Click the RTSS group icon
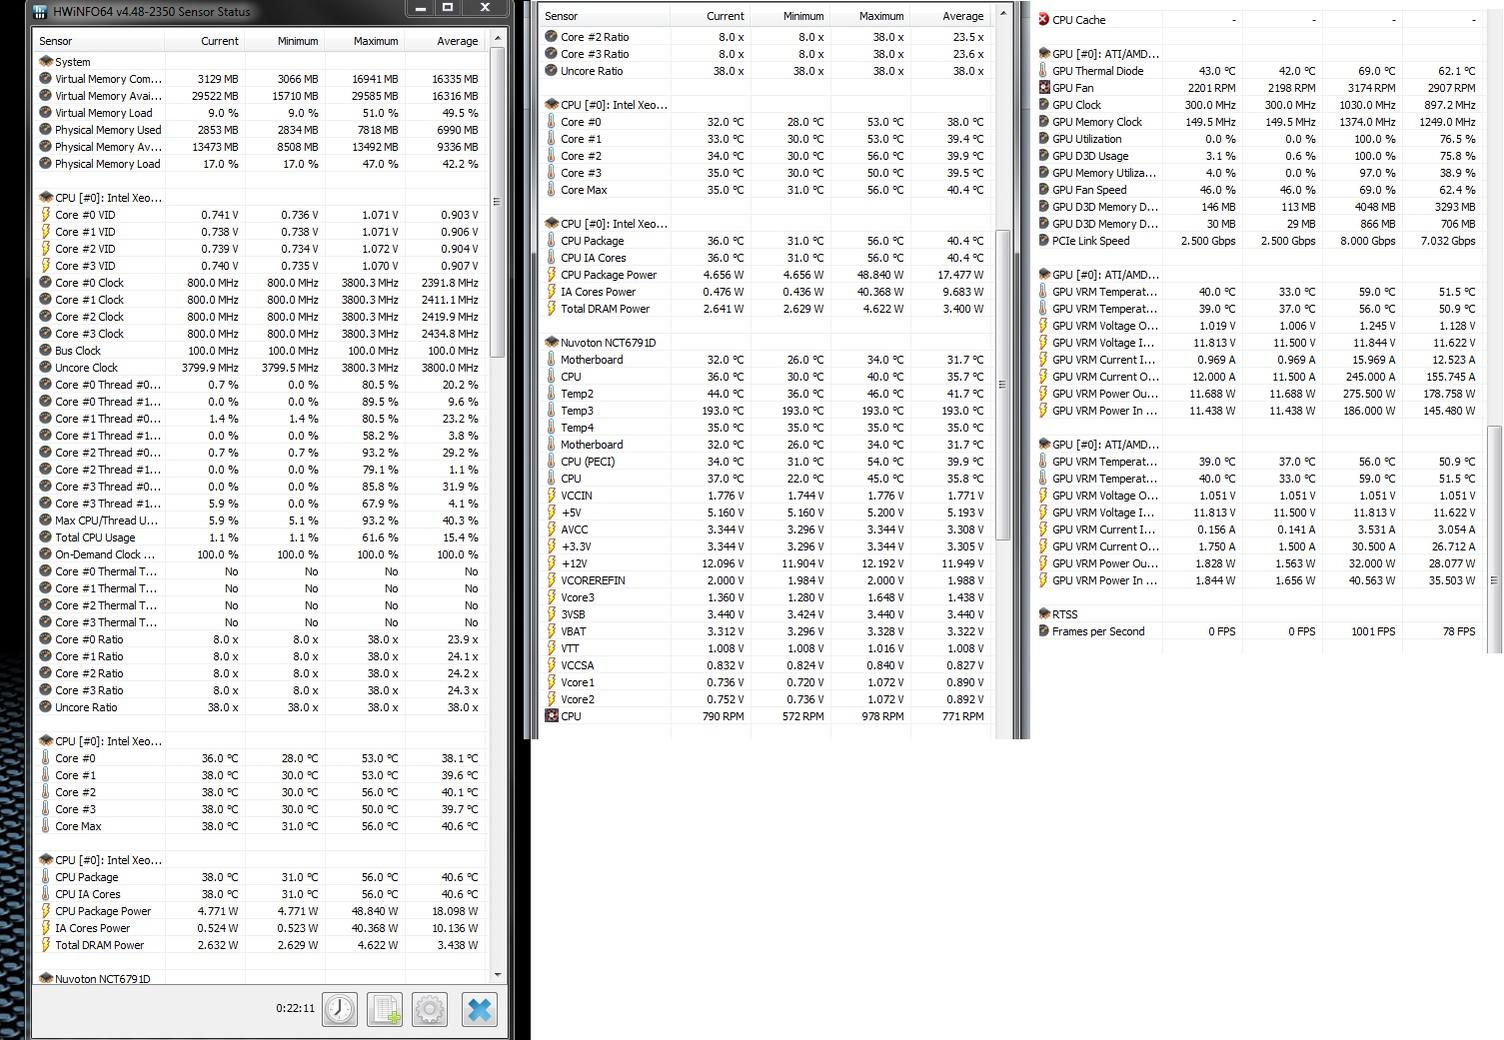The image size is (1504, 1040). [1044, 615]
